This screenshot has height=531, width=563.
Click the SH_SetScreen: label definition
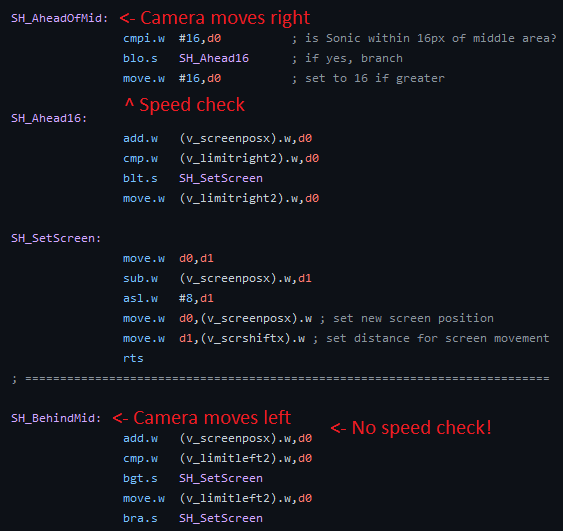56,238
